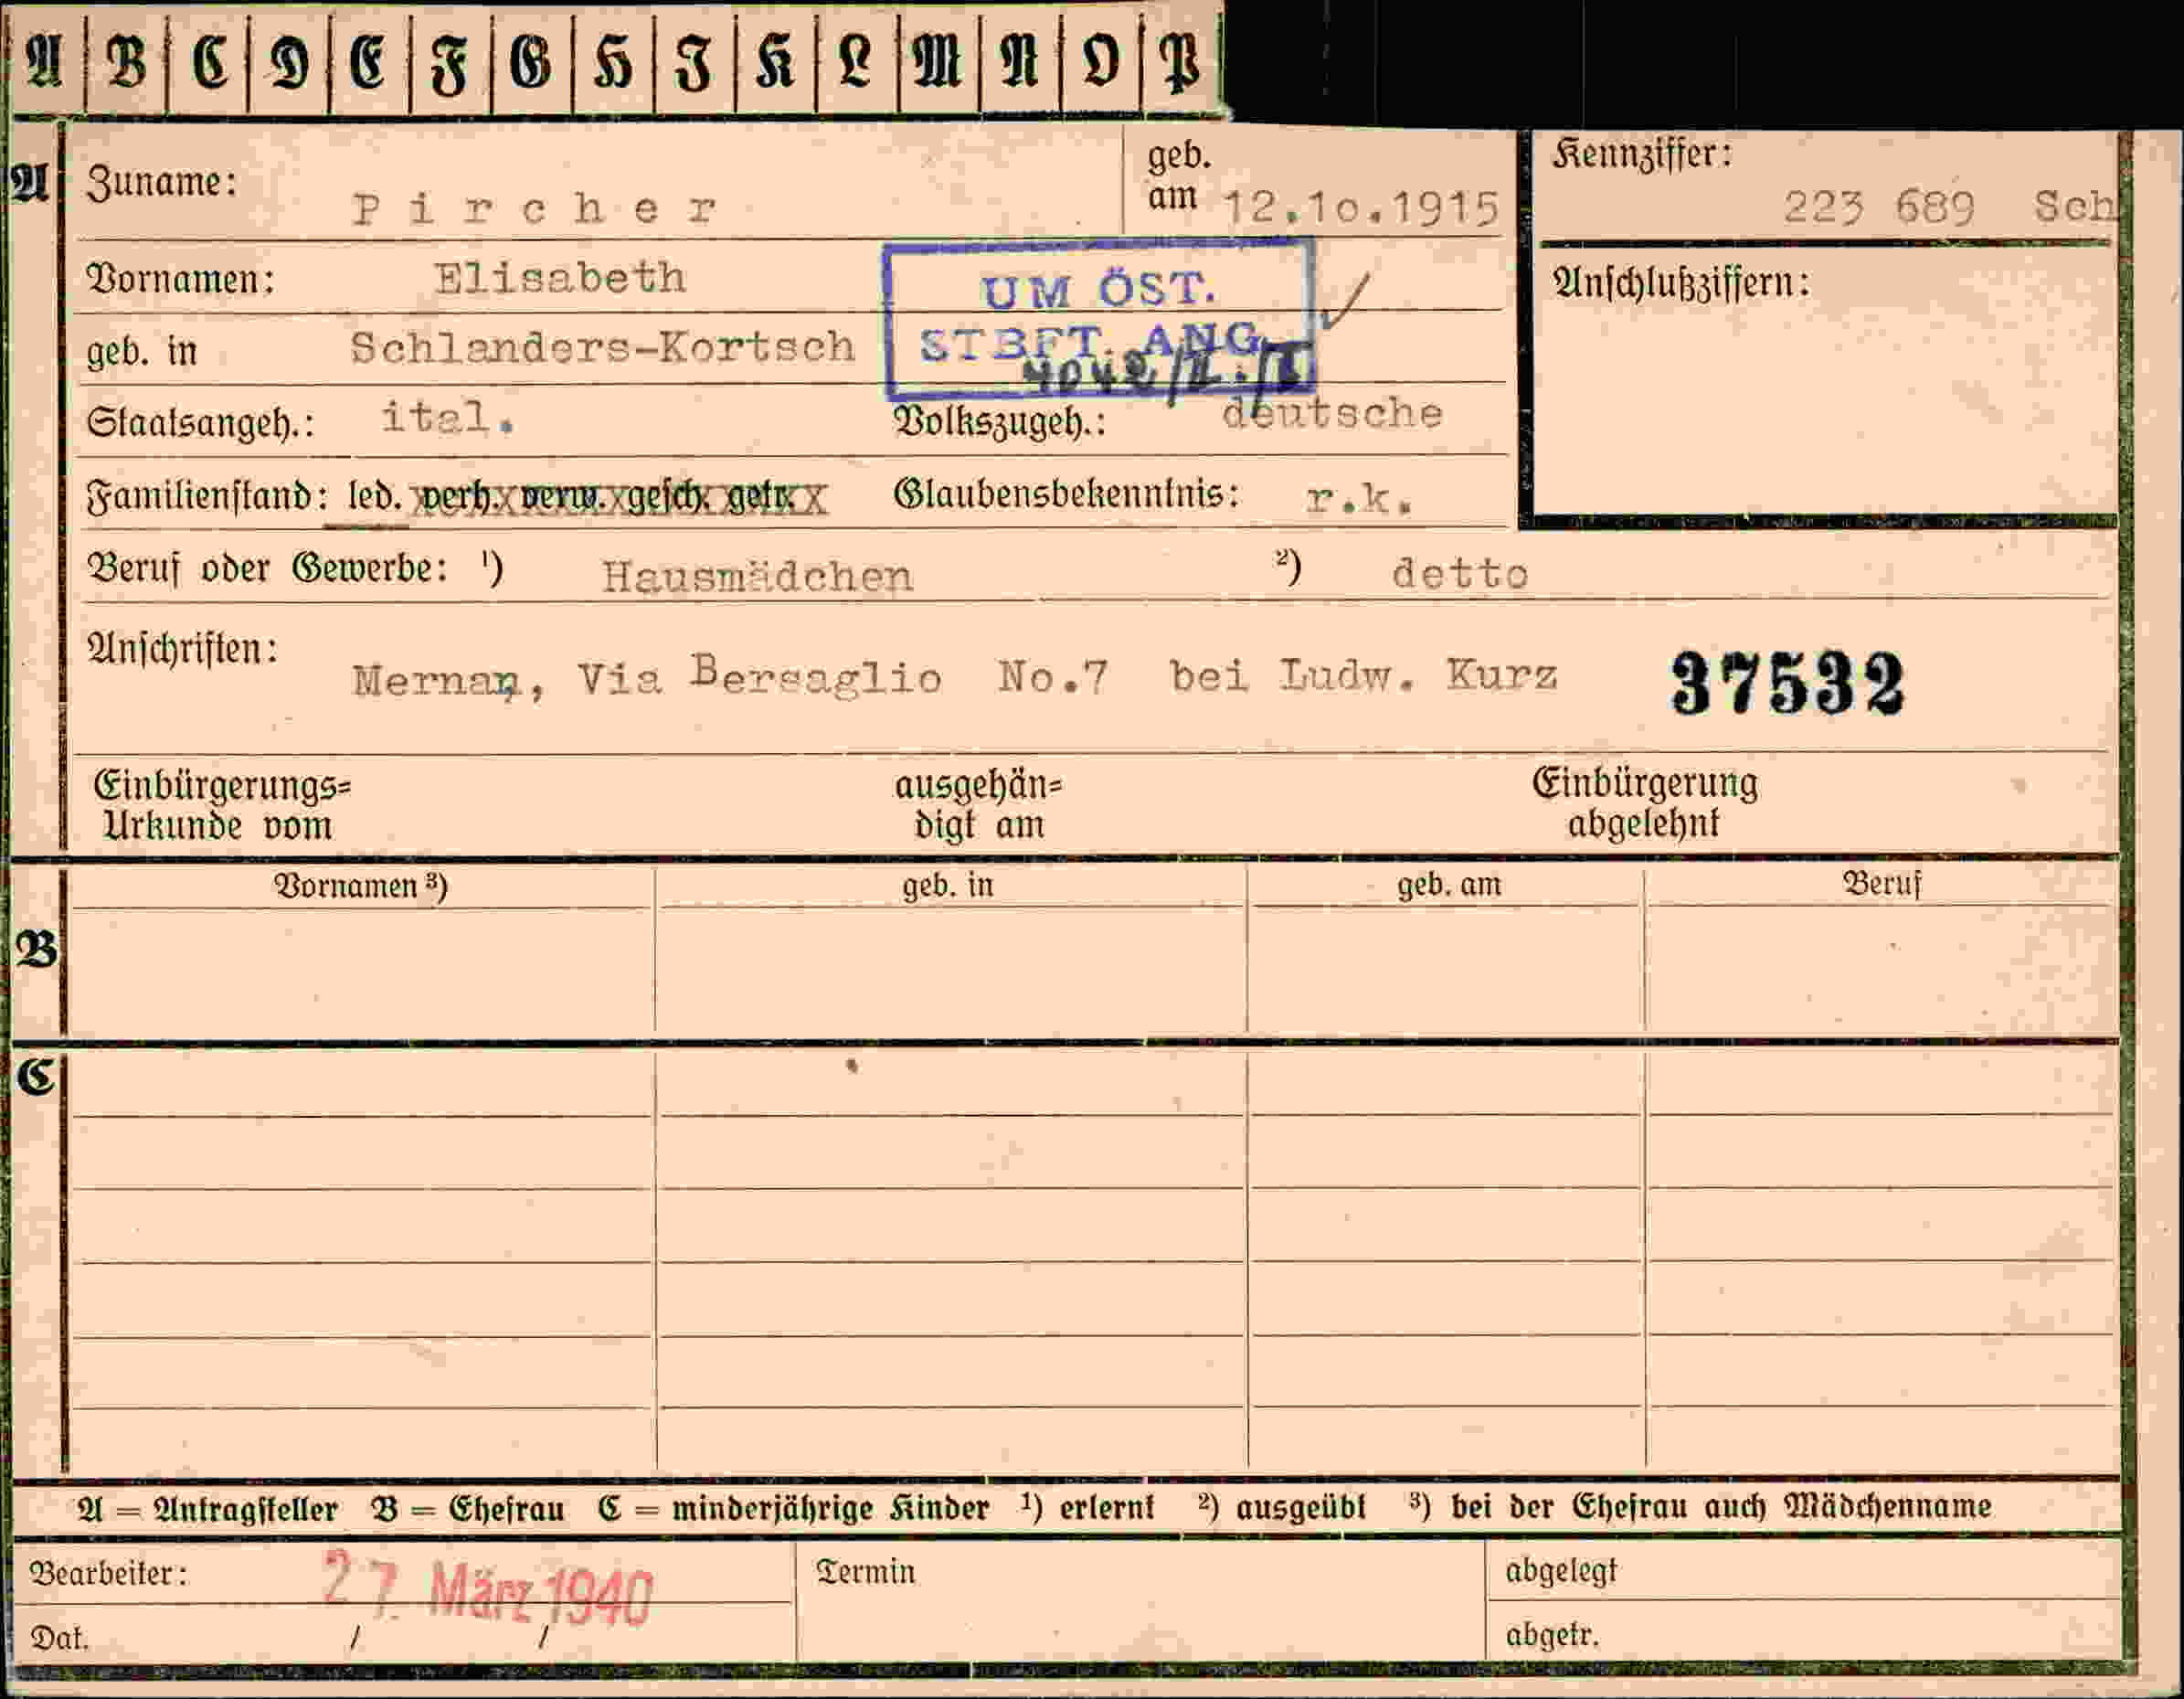Click the 'Familienstand:' label
The image size is (2184, 1699).
207,496
